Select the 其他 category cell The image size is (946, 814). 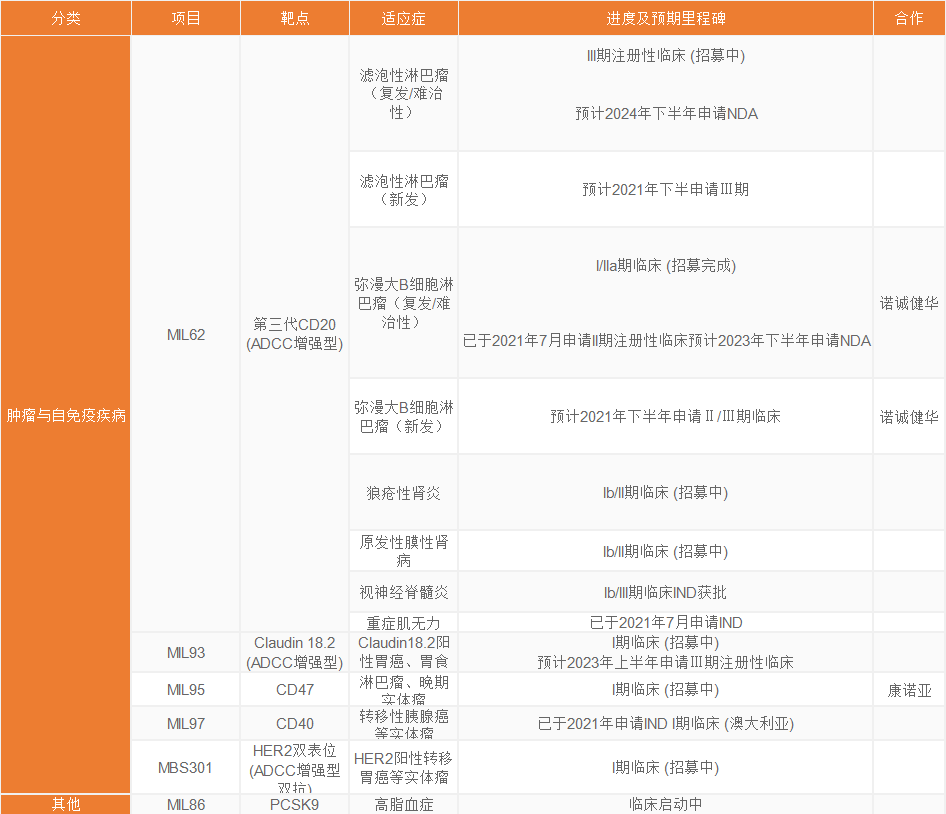pos(65,804)
